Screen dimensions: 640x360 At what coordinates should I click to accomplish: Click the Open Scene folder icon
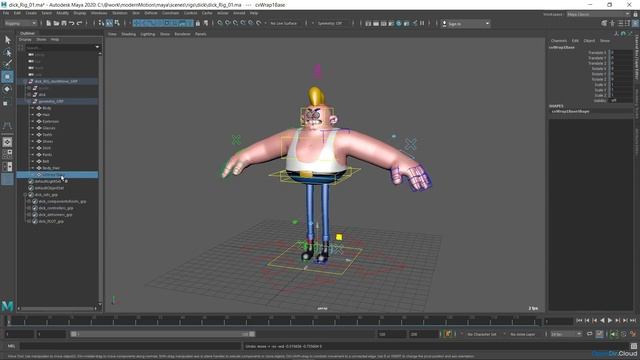56,23
